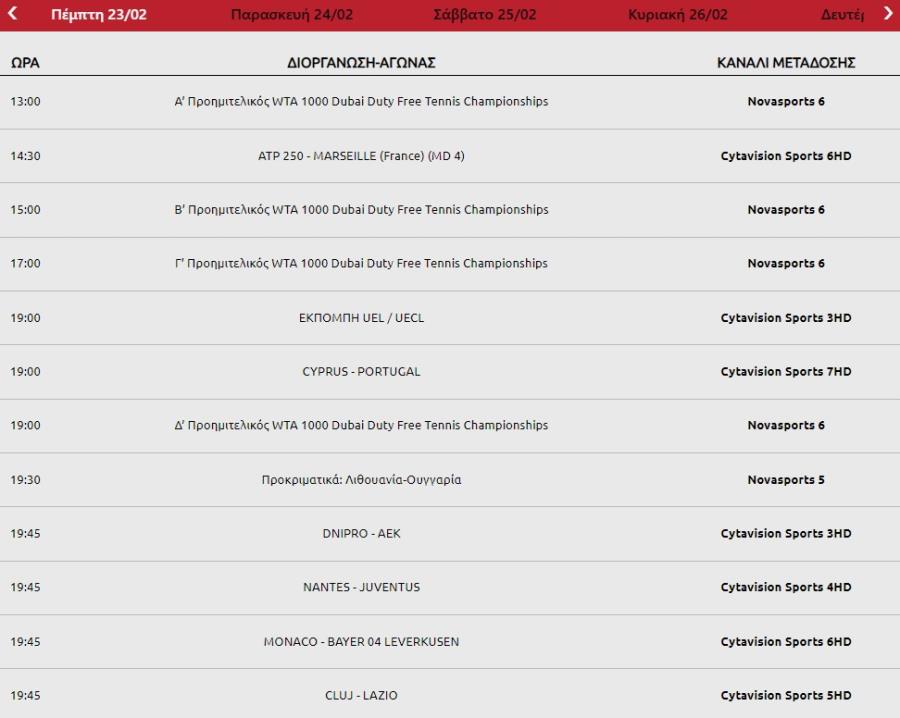This screenshot has width=900, height=718.
Task: Click Novasports 6 in the 15:00 row
Action: [786, 210]
